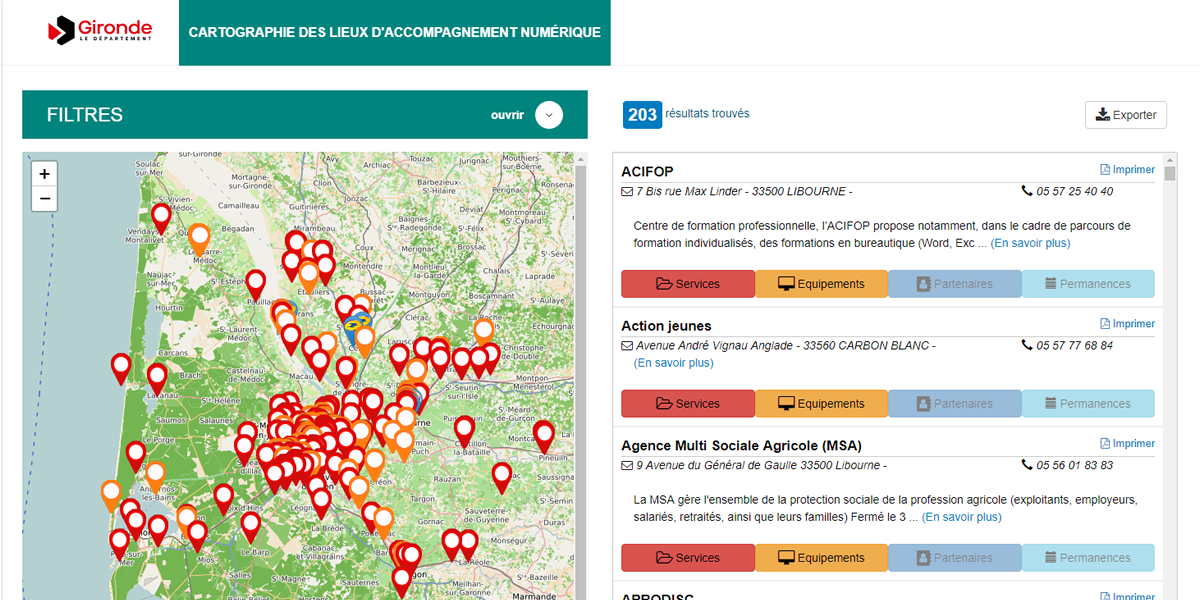Select the Cartographie des lieux d'accompagnement numérique tab
This screenshot has height=600, width=1200.
tap(394, 32)
